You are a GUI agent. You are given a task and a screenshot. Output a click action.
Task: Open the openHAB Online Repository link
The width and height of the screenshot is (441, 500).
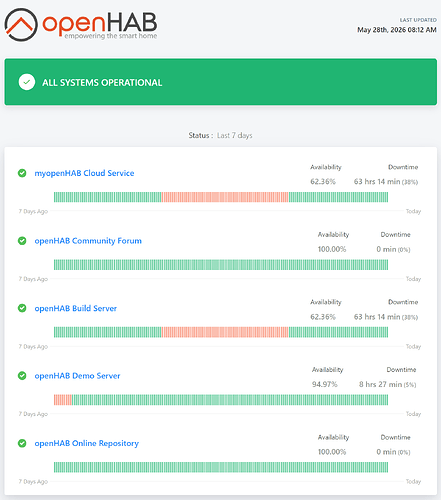87,443
